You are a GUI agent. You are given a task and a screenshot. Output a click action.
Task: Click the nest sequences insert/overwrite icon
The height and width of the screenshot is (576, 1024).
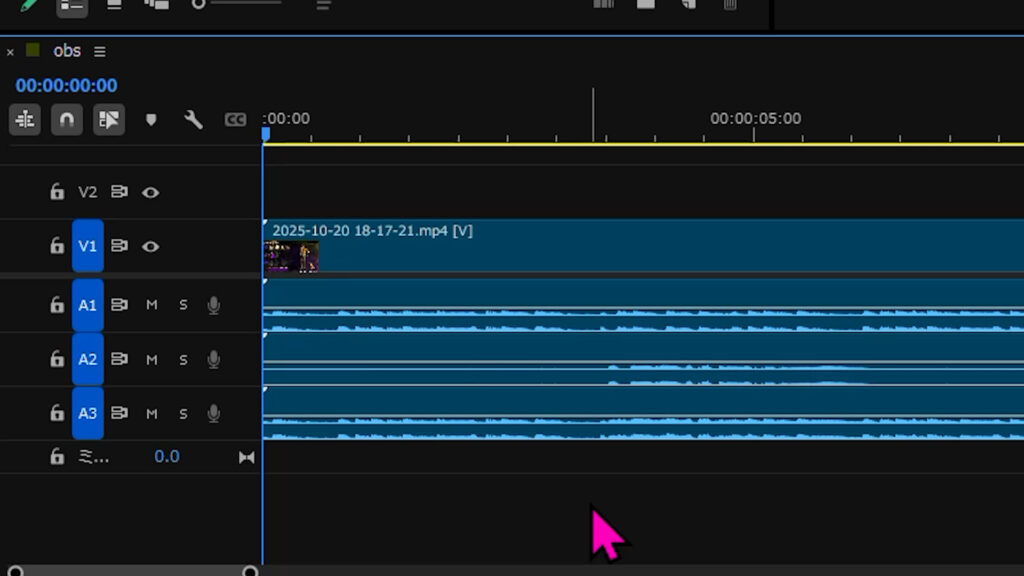click(25, 120)
